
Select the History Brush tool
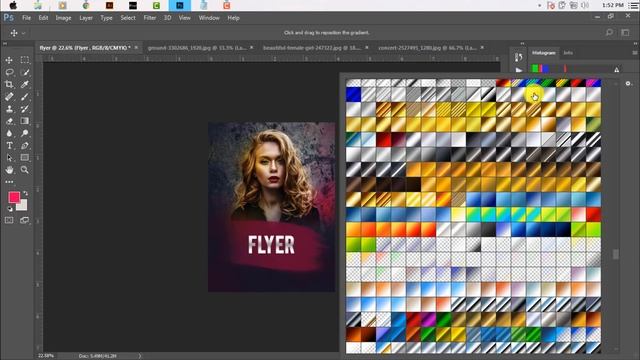[24, 109]
